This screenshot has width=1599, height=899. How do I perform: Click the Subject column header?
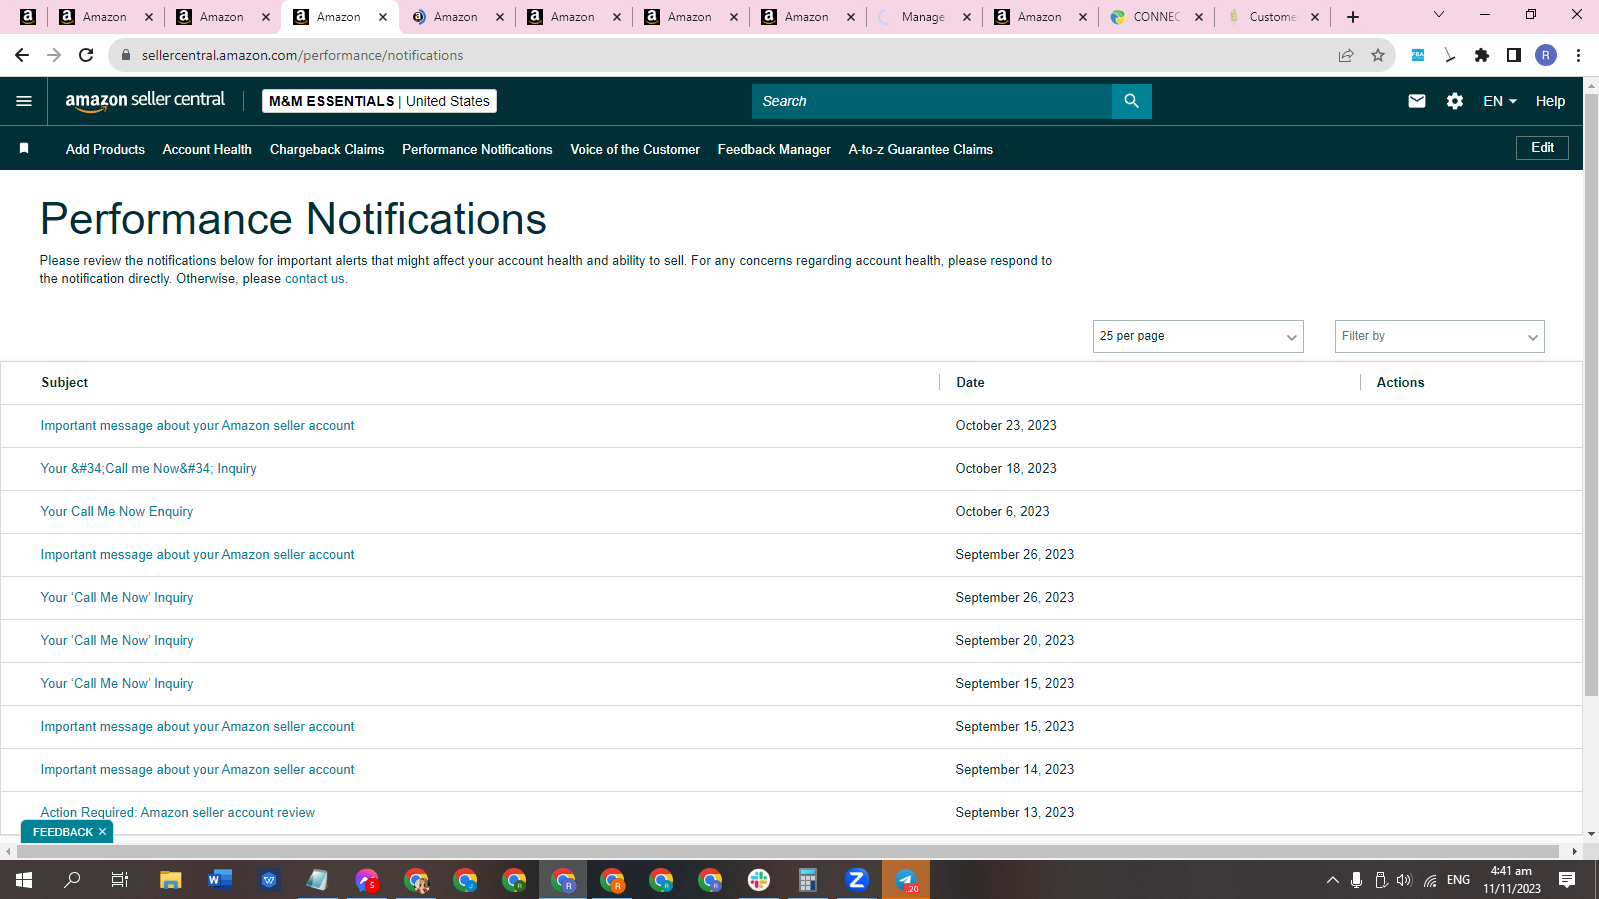[65, 383]
